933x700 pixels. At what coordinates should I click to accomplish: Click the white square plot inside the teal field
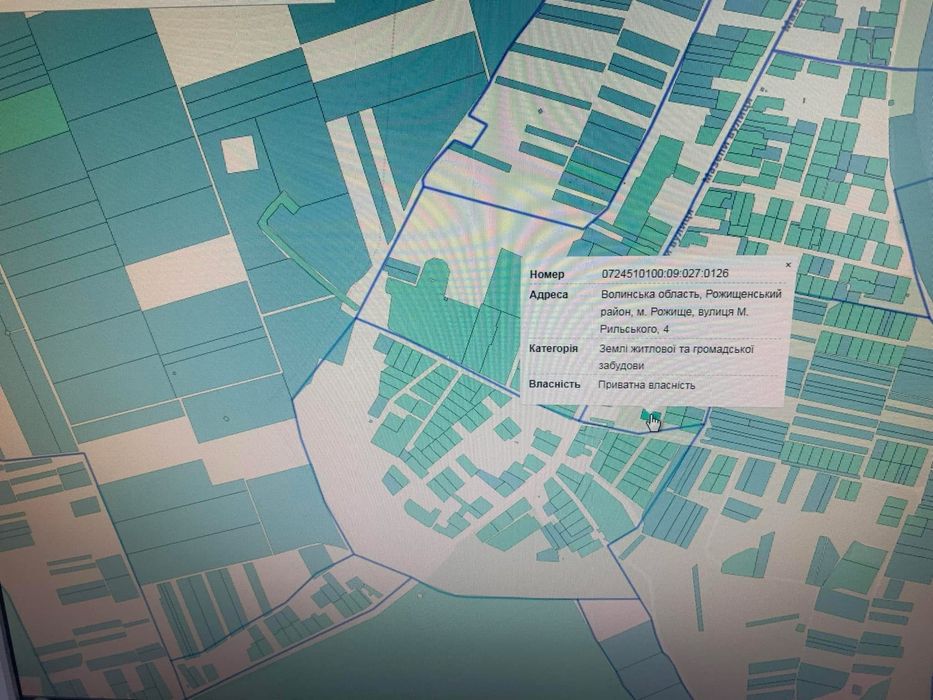coord(239,154)
